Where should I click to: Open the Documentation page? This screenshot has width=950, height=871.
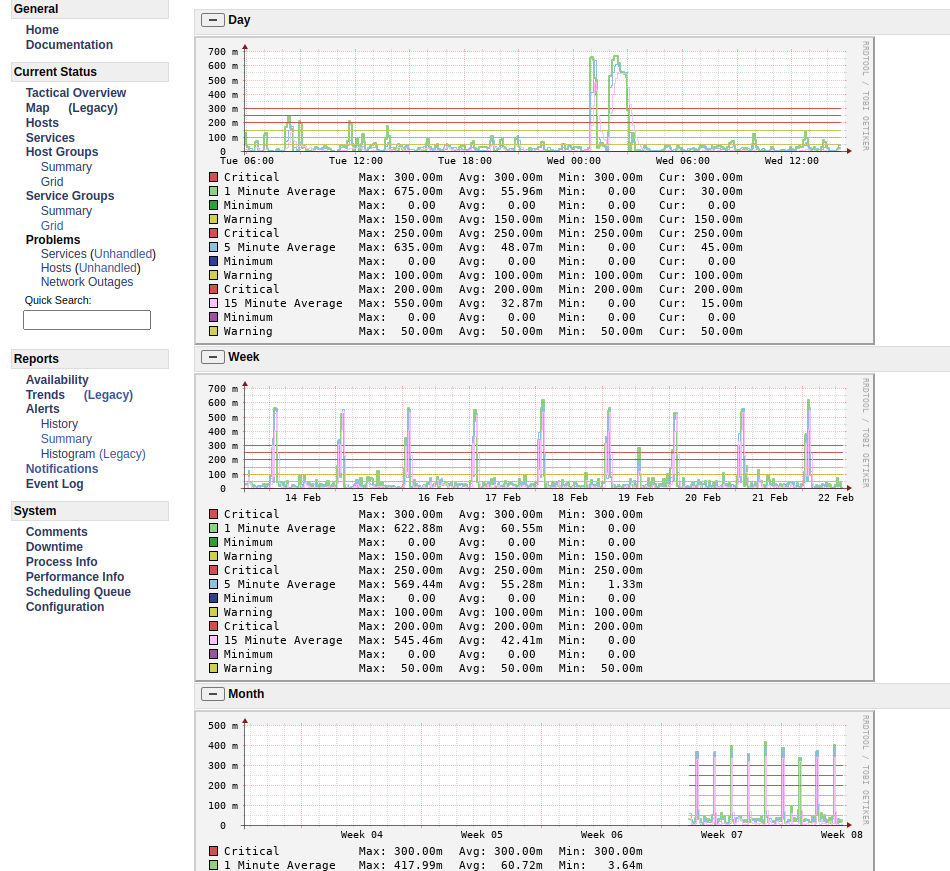coord(69,44)
